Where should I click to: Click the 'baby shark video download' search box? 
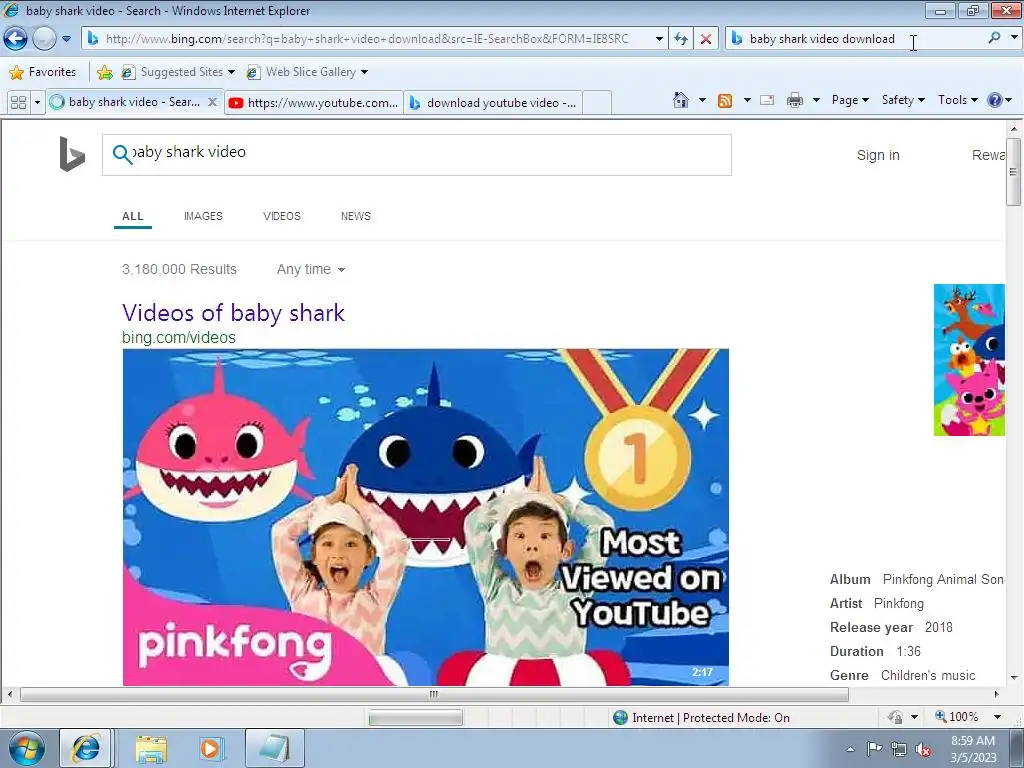click(x=856, y=39)
